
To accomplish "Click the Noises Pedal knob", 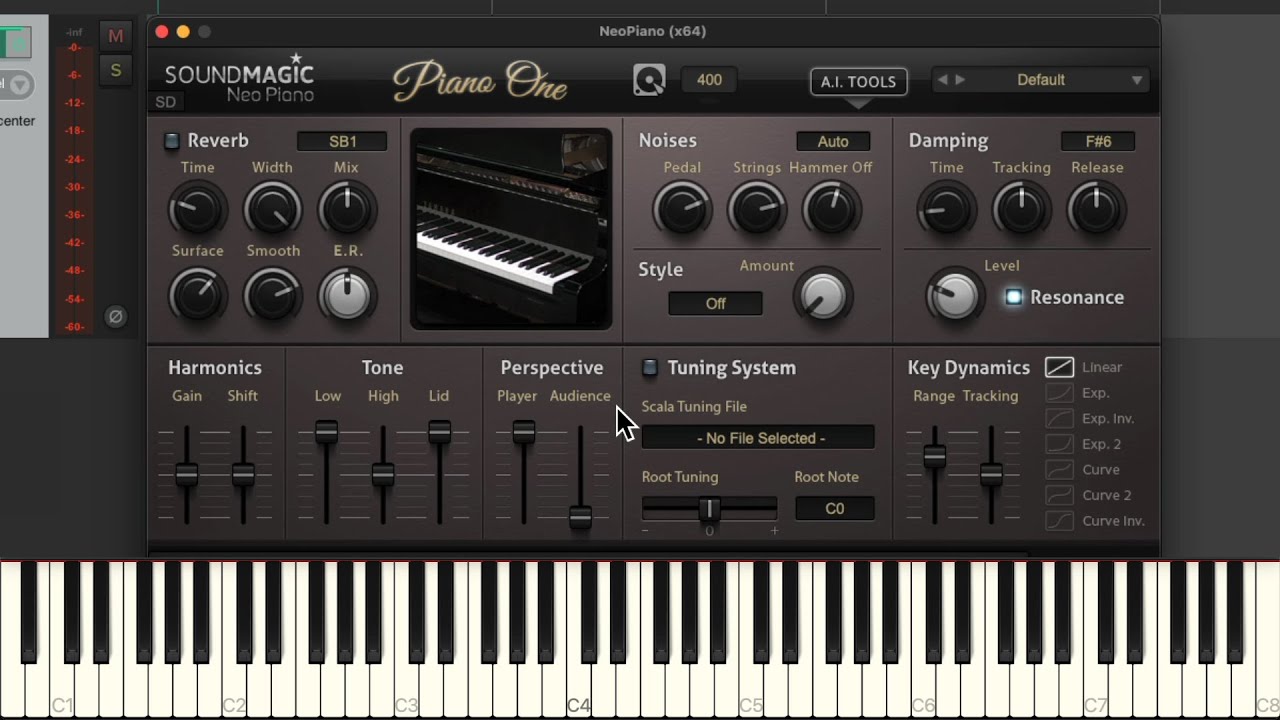I will point(682,209).
